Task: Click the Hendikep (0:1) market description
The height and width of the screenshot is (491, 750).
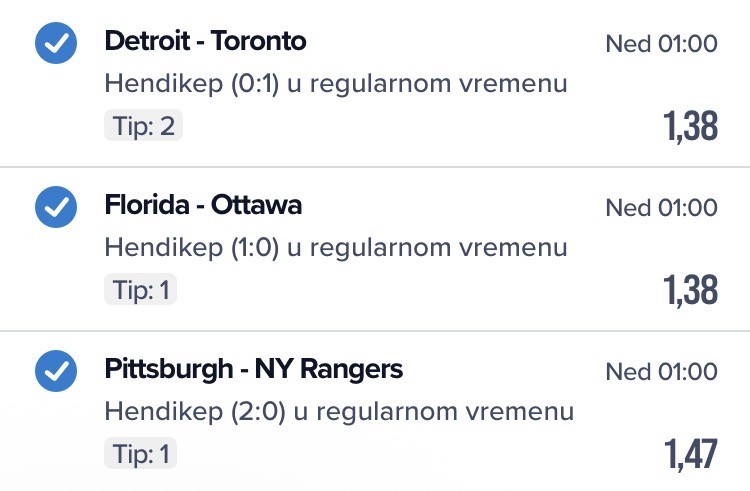Action: click(336, 83)
